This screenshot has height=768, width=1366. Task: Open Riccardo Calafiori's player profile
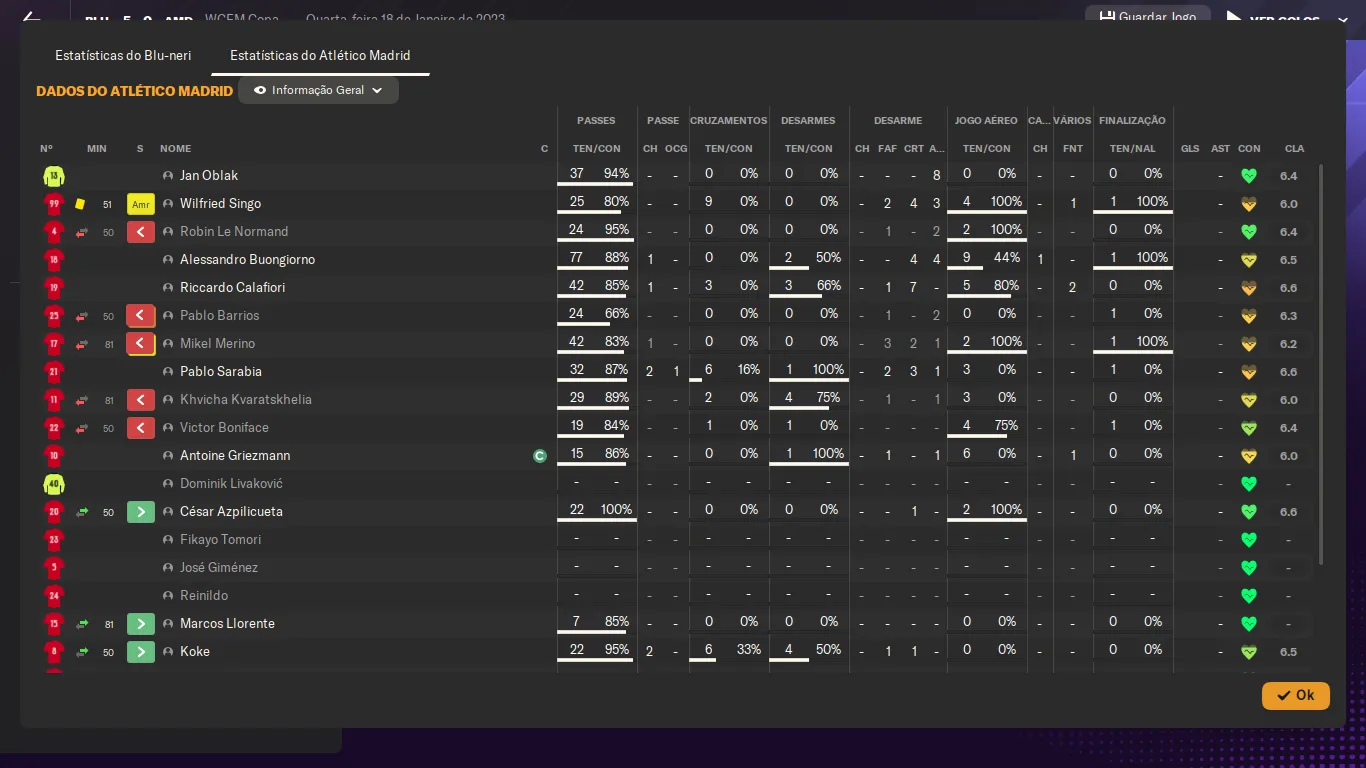(x=233, y=288)
